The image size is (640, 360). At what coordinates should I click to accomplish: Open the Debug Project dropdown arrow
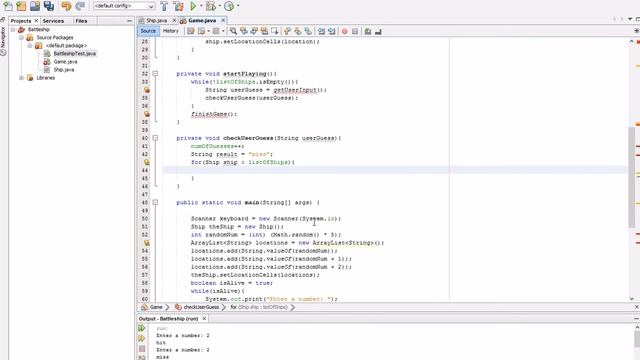click(x=220, y=6)
